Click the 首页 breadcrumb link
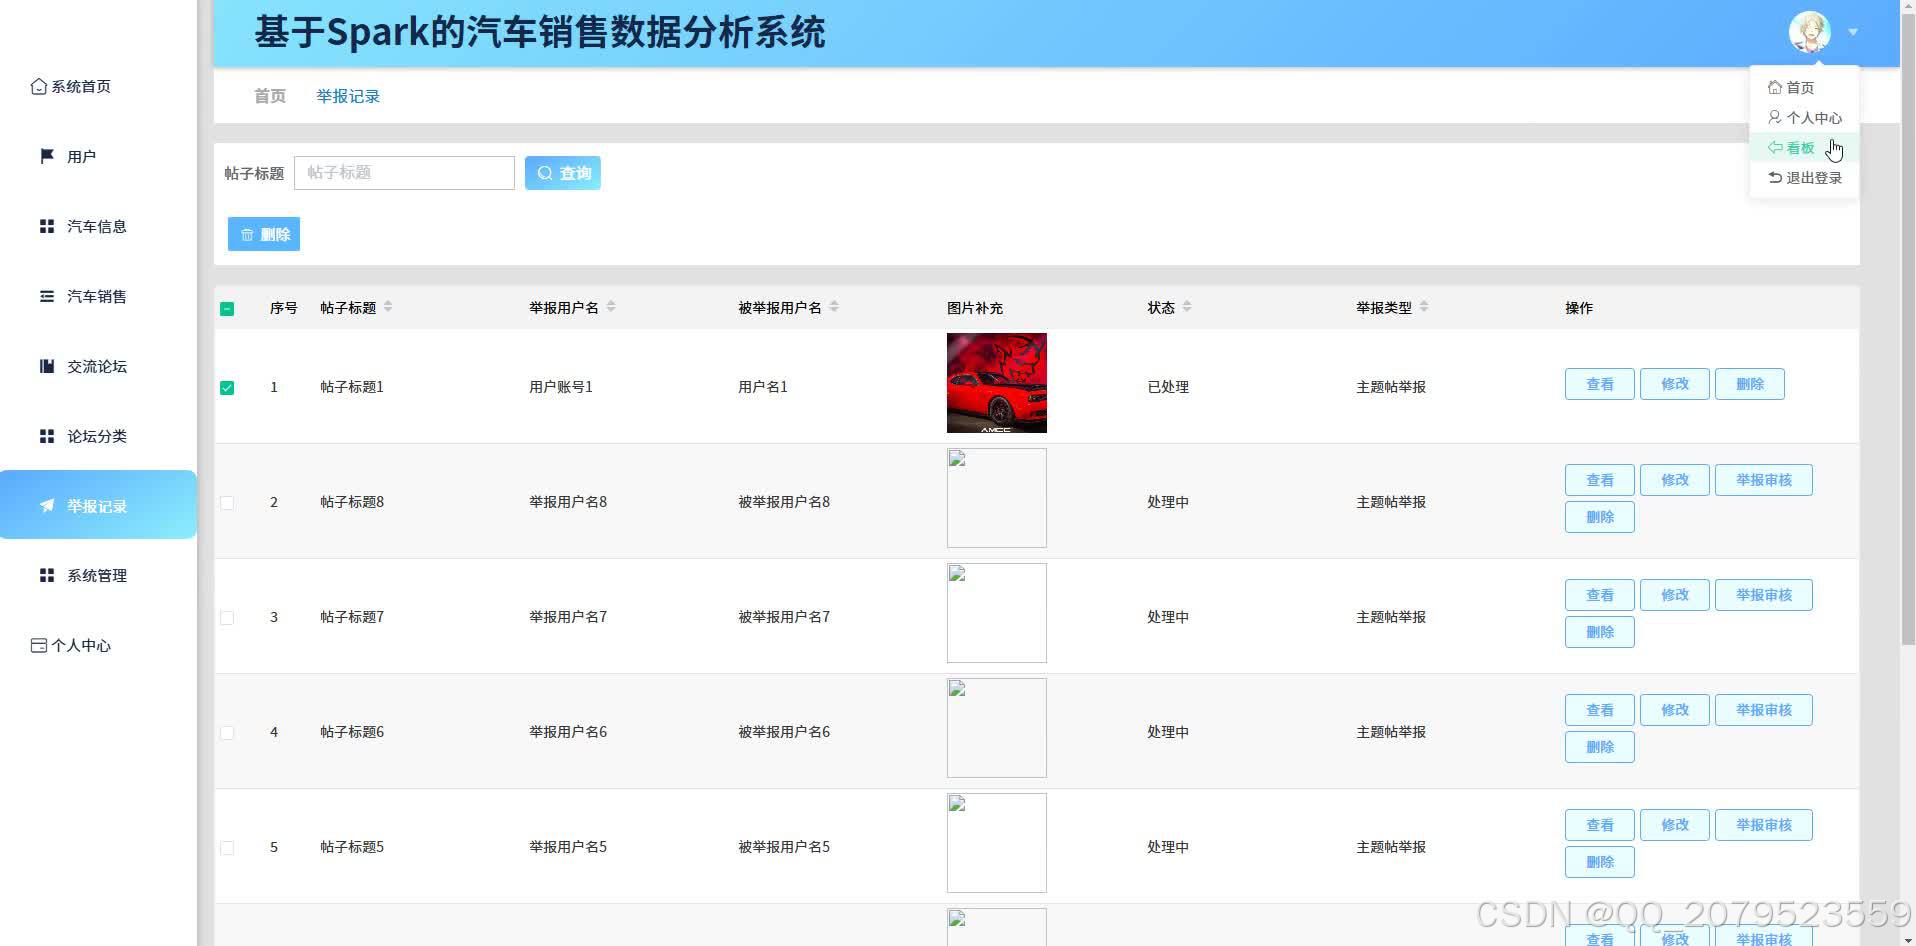The width and height of the screenshot is (1916, 946). tap(270, 96)
